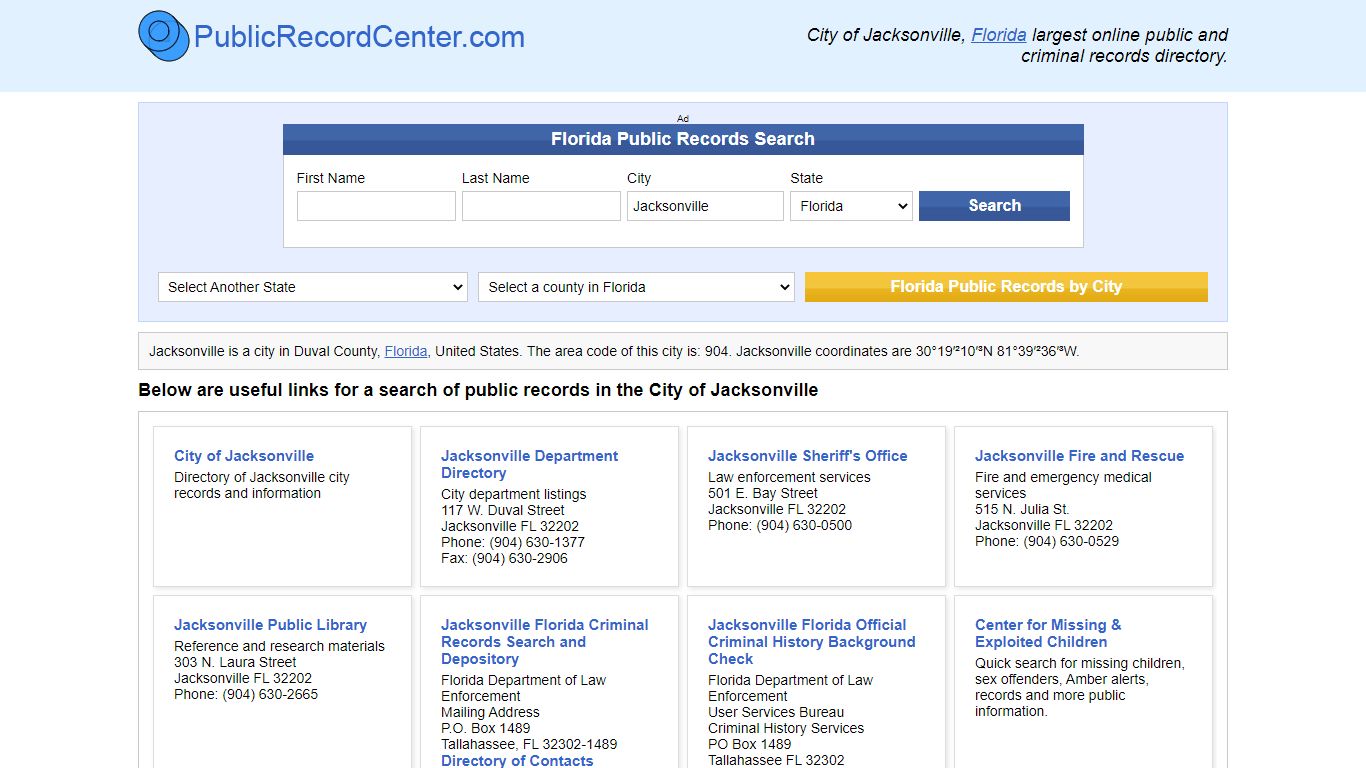Select Department Directory phone (904) 630-1377
1366x768 pixels.
tap(513, 542)
